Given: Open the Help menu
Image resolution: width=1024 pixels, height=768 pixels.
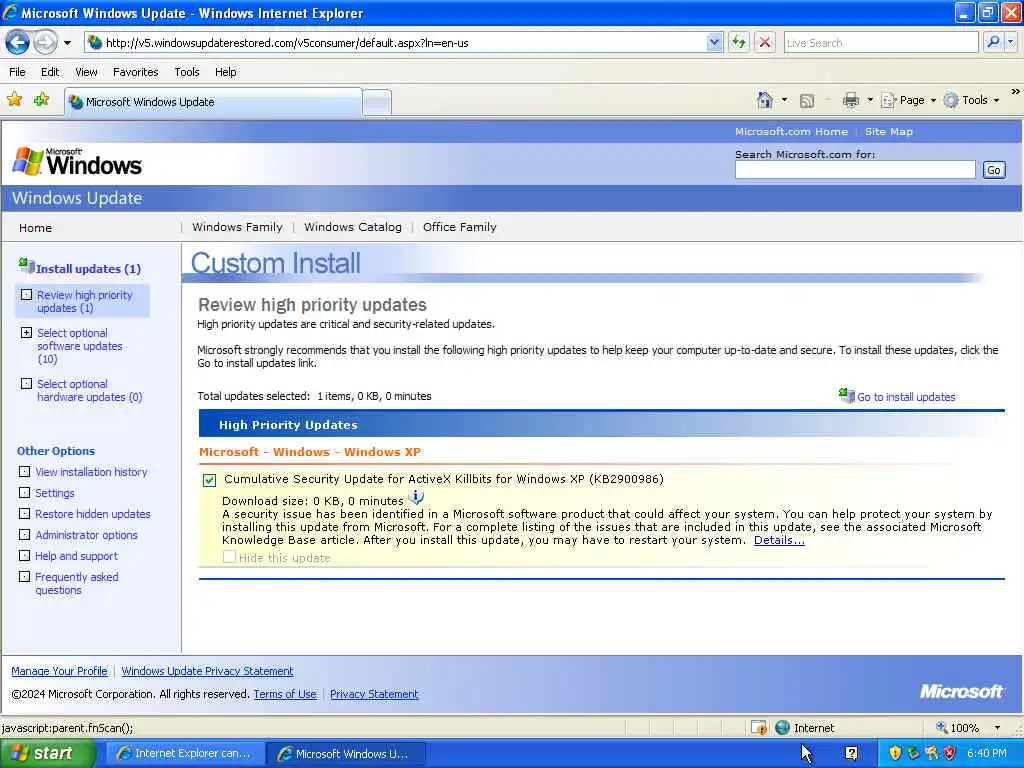Looking at the screenshot, I should (x=225, y=72).
